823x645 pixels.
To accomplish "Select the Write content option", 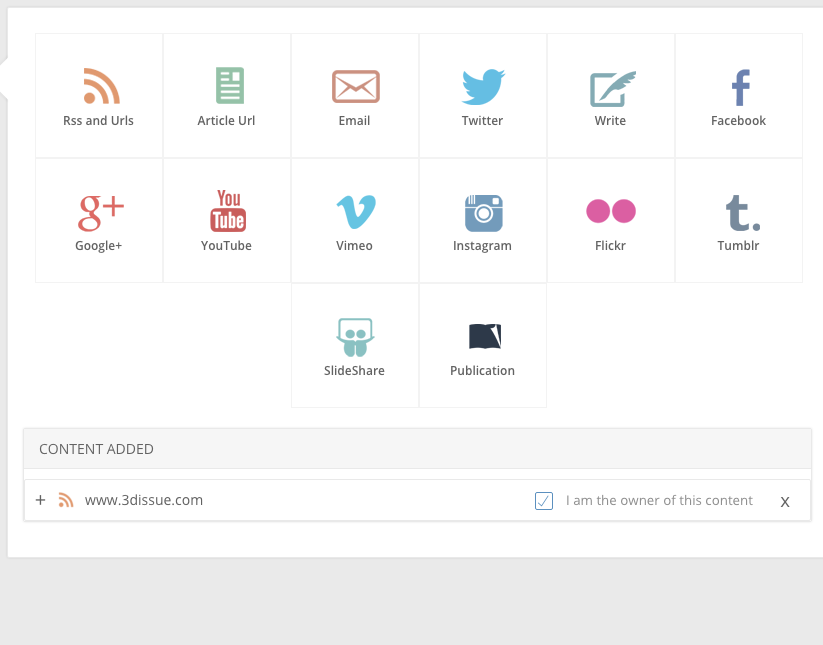I will coord(611,96).
